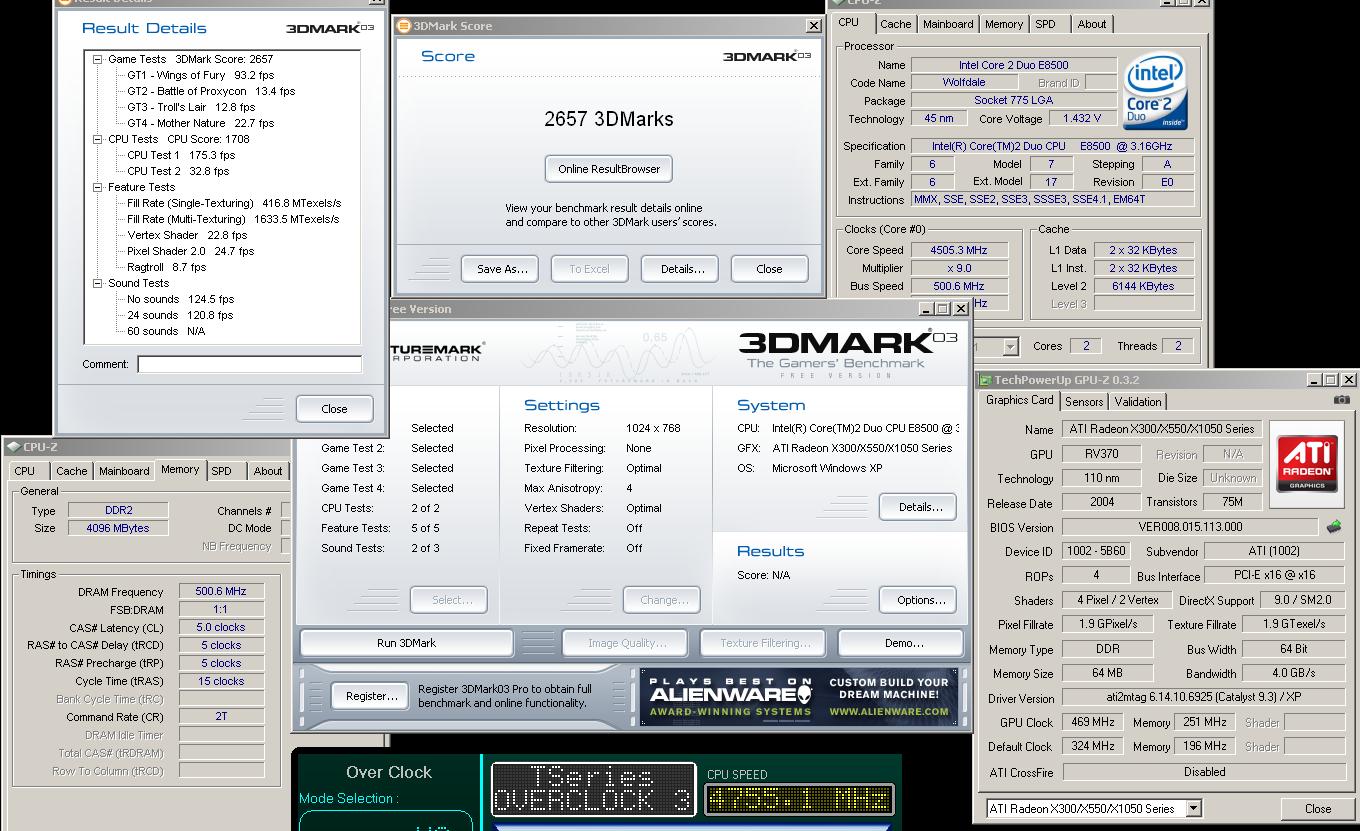Click the CPU SPEED display in Over Clock
Viewport: 1360px width, 831px height.
coord(799,800)
